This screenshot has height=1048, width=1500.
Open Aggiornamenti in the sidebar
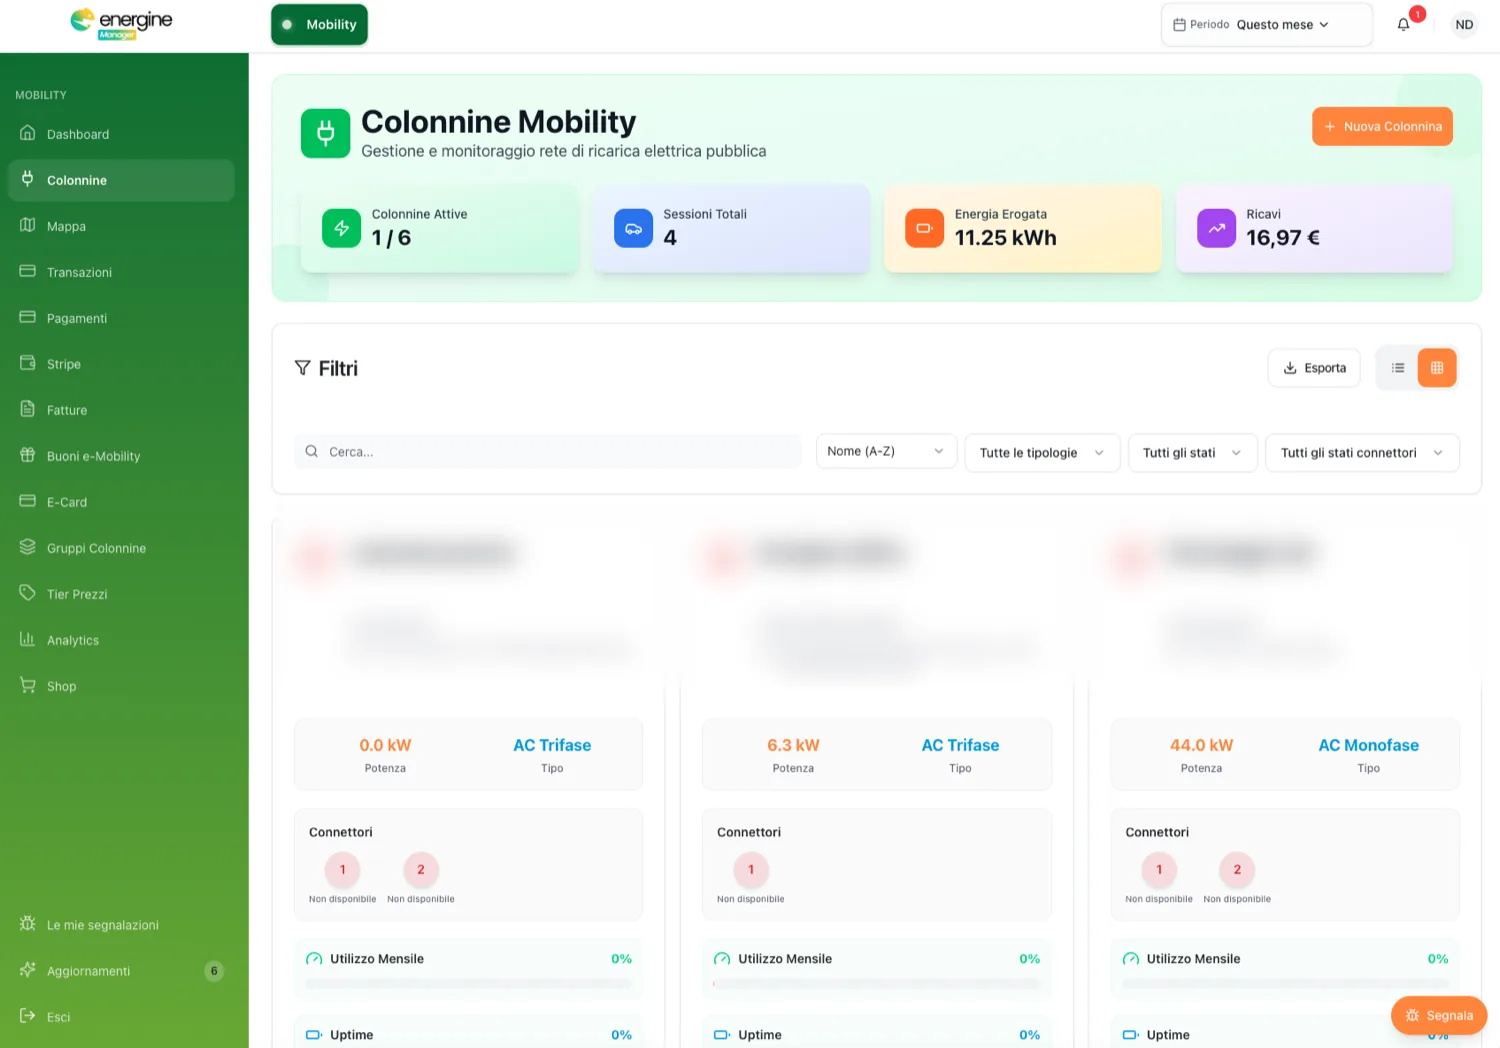pos(121,971)
